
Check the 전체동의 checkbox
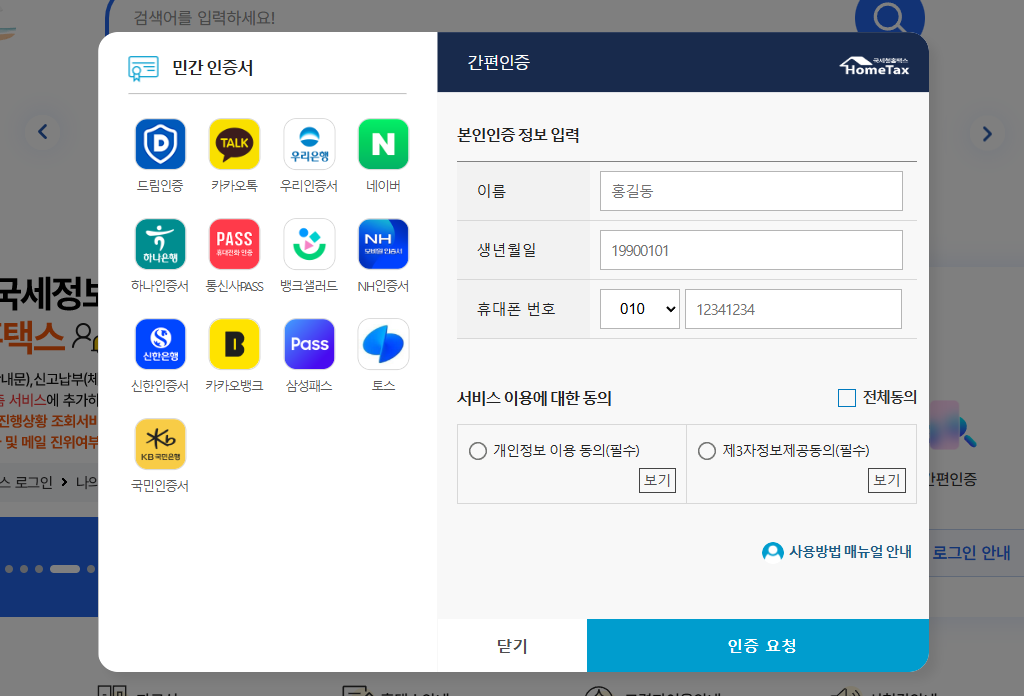(x=846, y=398)
